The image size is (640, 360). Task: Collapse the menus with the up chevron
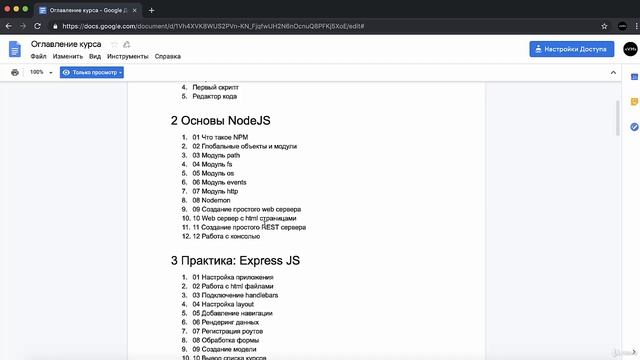pyautogui.click(x=613, y=73)
